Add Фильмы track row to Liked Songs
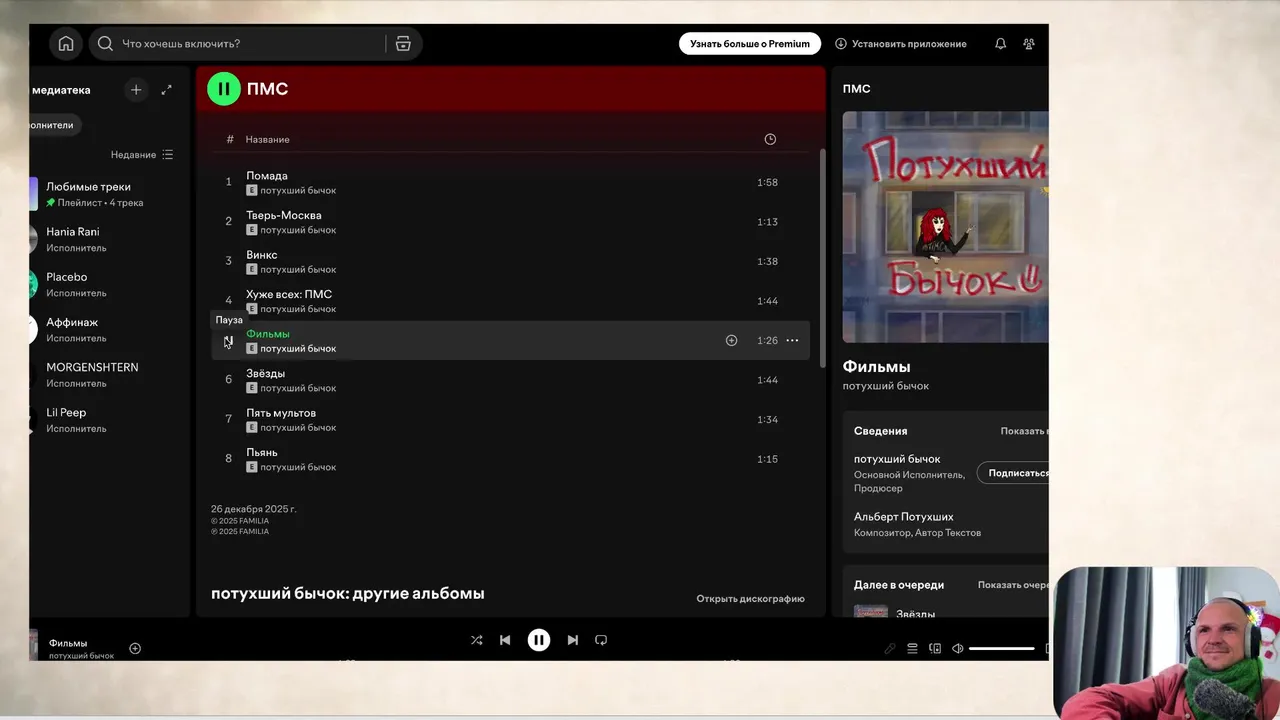This screenshot has width=1280, height=720. tap(731, 341)
